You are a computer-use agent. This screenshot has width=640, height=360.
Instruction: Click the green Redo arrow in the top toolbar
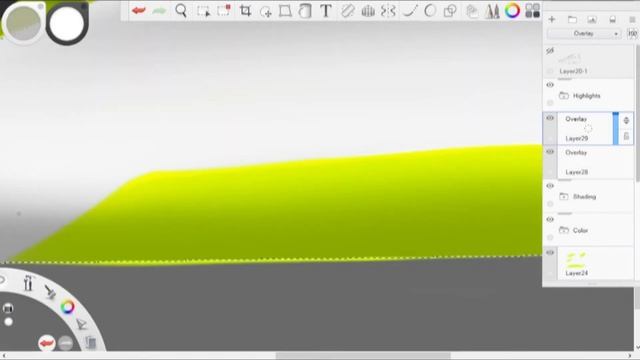[159, 11]
